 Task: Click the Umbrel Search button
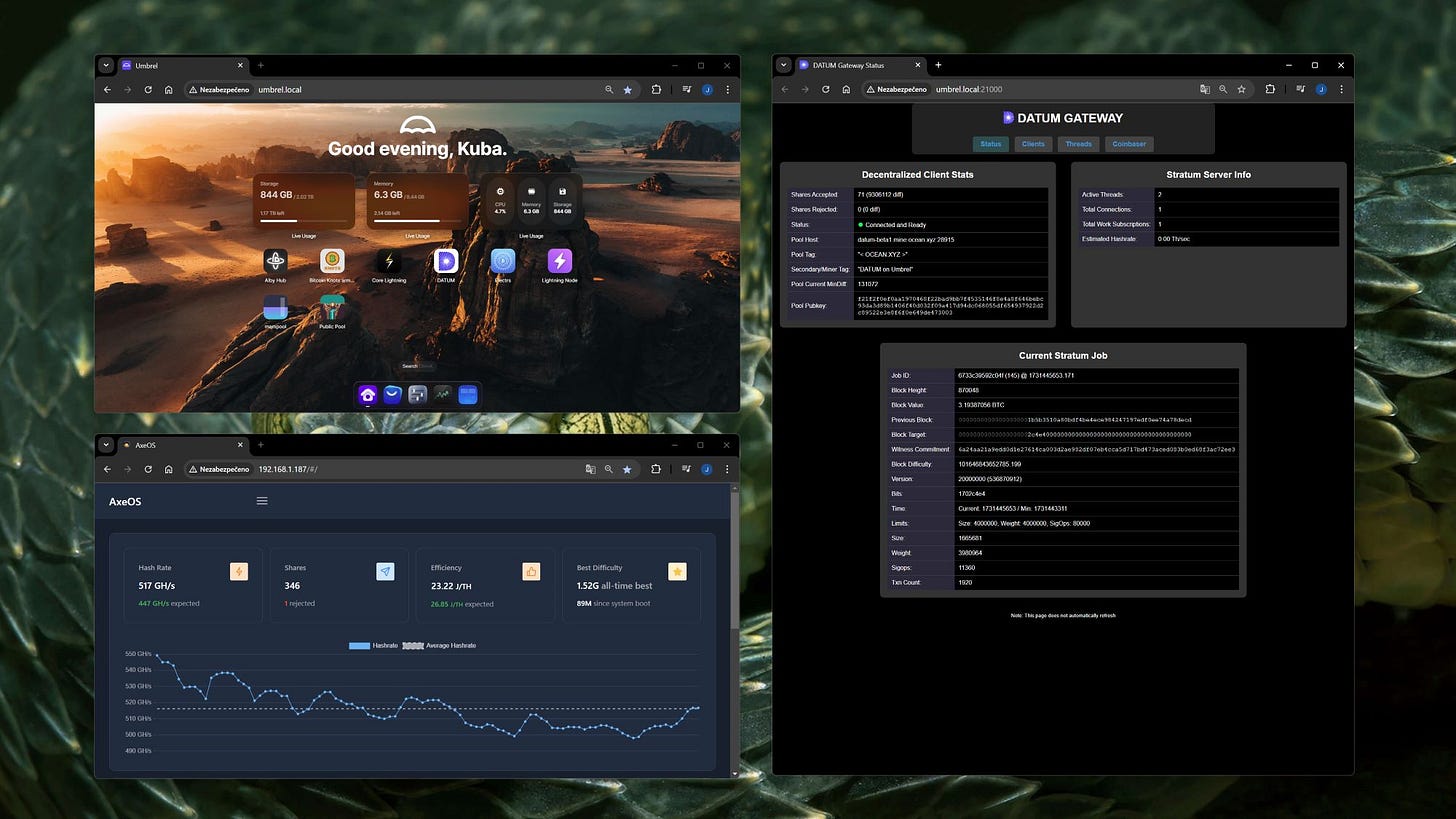pos(419,366)
